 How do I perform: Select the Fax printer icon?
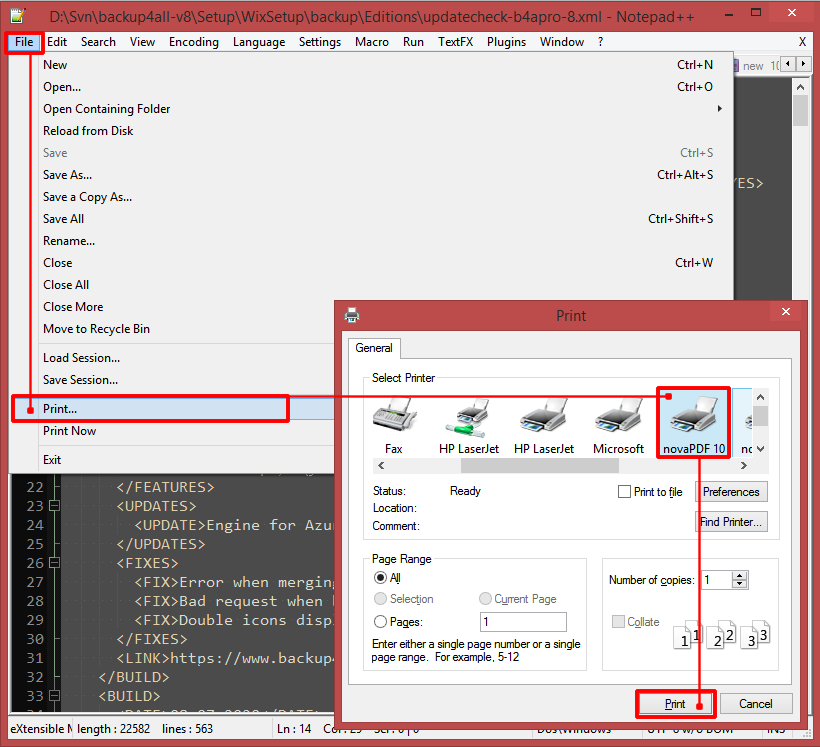(394, 426)
